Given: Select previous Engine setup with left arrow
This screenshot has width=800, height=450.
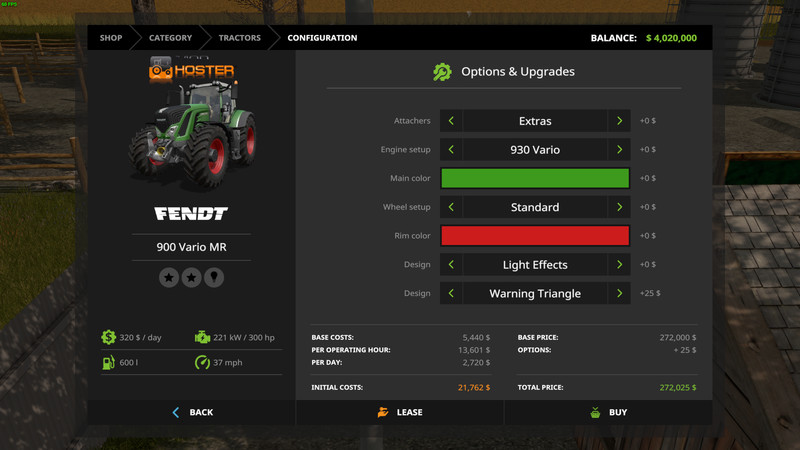Looking at the screenshot, I should (x=451, y=150).
